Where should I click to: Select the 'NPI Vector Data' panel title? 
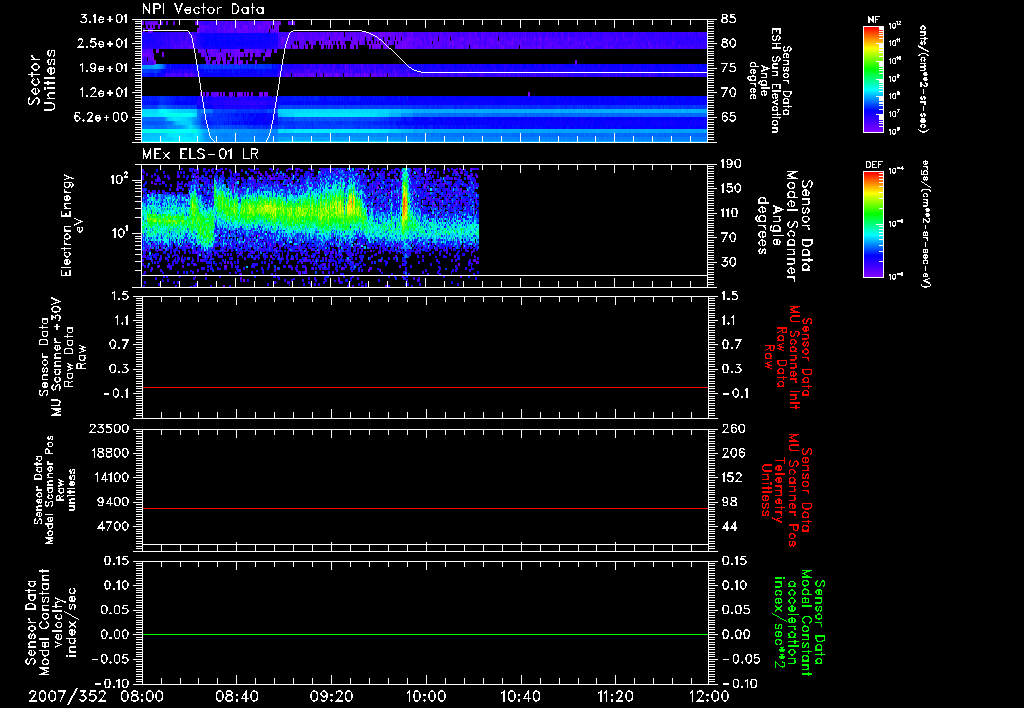click(203, 9)
